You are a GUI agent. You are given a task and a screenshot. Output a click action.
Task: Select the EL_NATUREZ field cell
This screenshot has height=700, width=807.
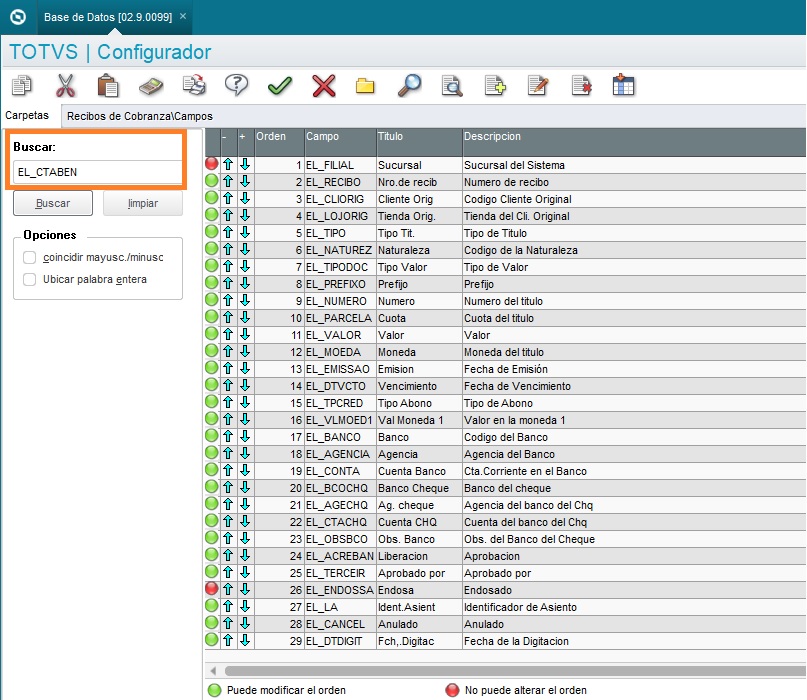point(340,250)
